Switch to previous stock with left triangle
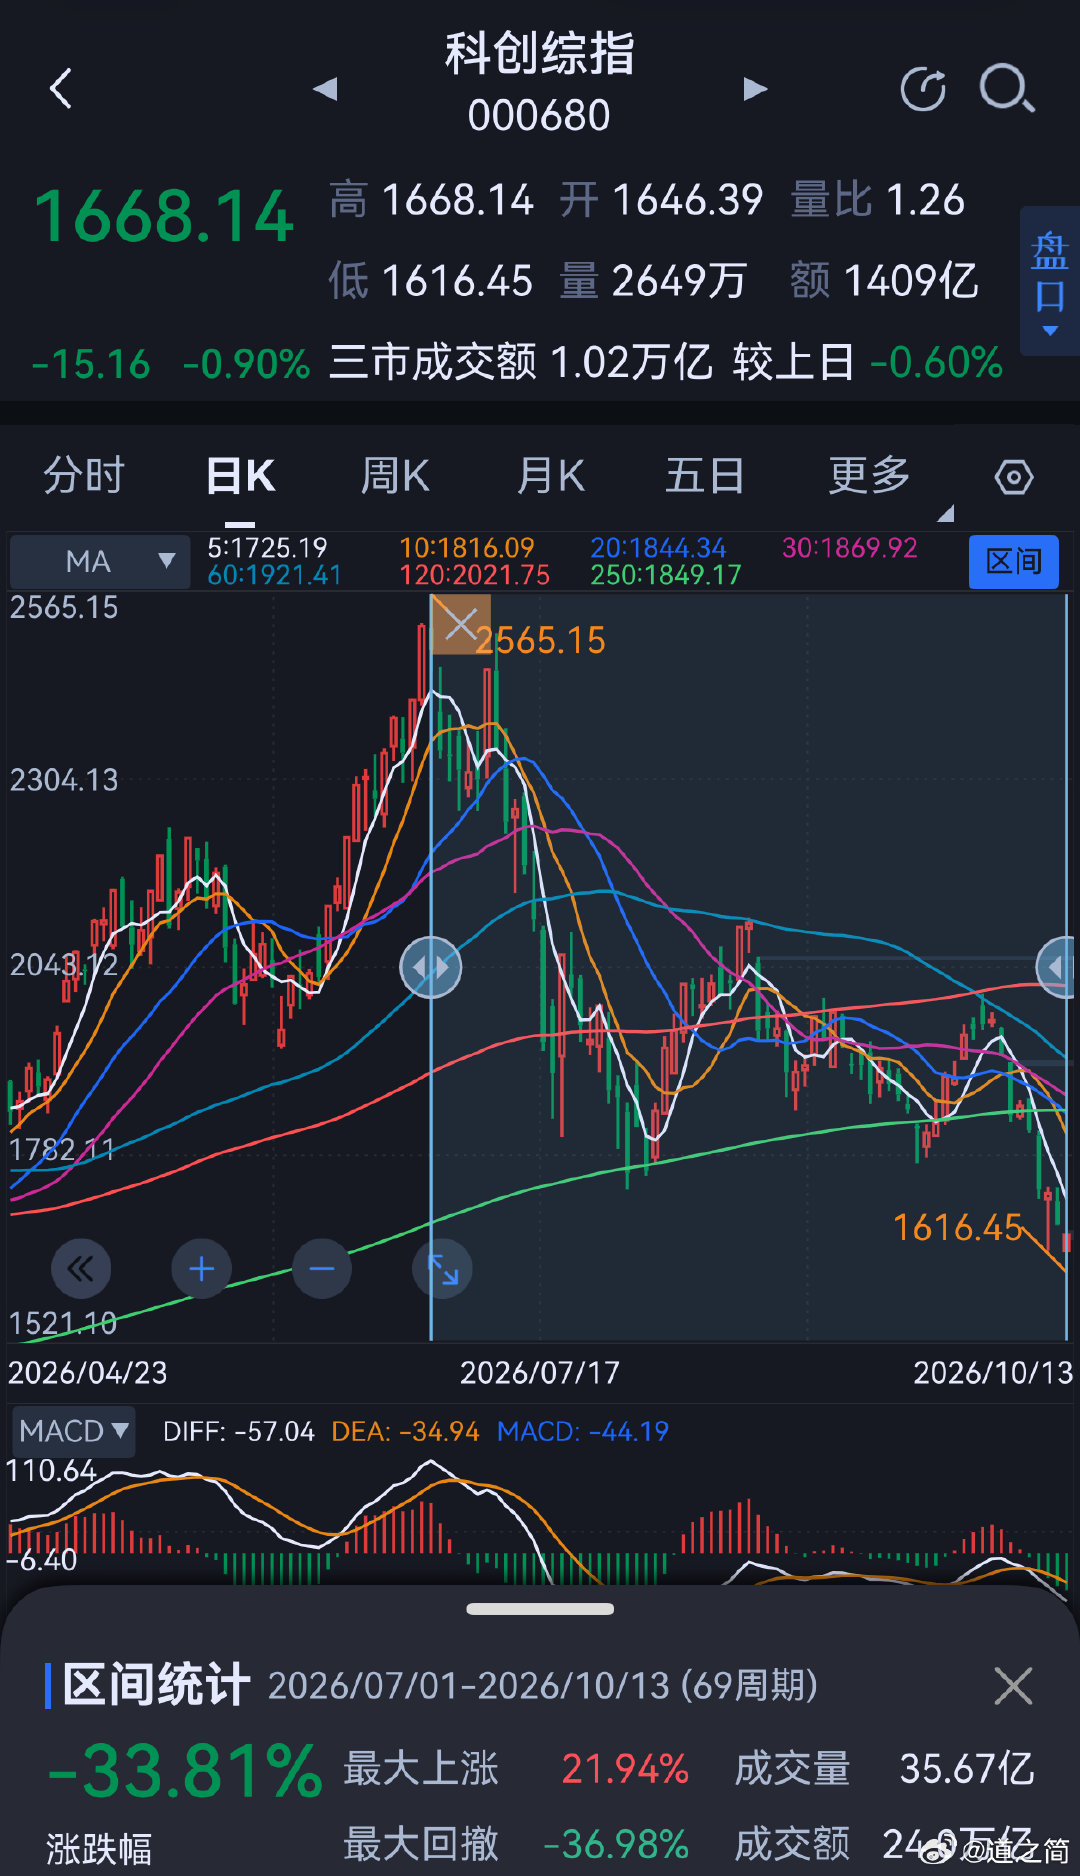This screenshot has height=1876, width=1080. [325, 89]
